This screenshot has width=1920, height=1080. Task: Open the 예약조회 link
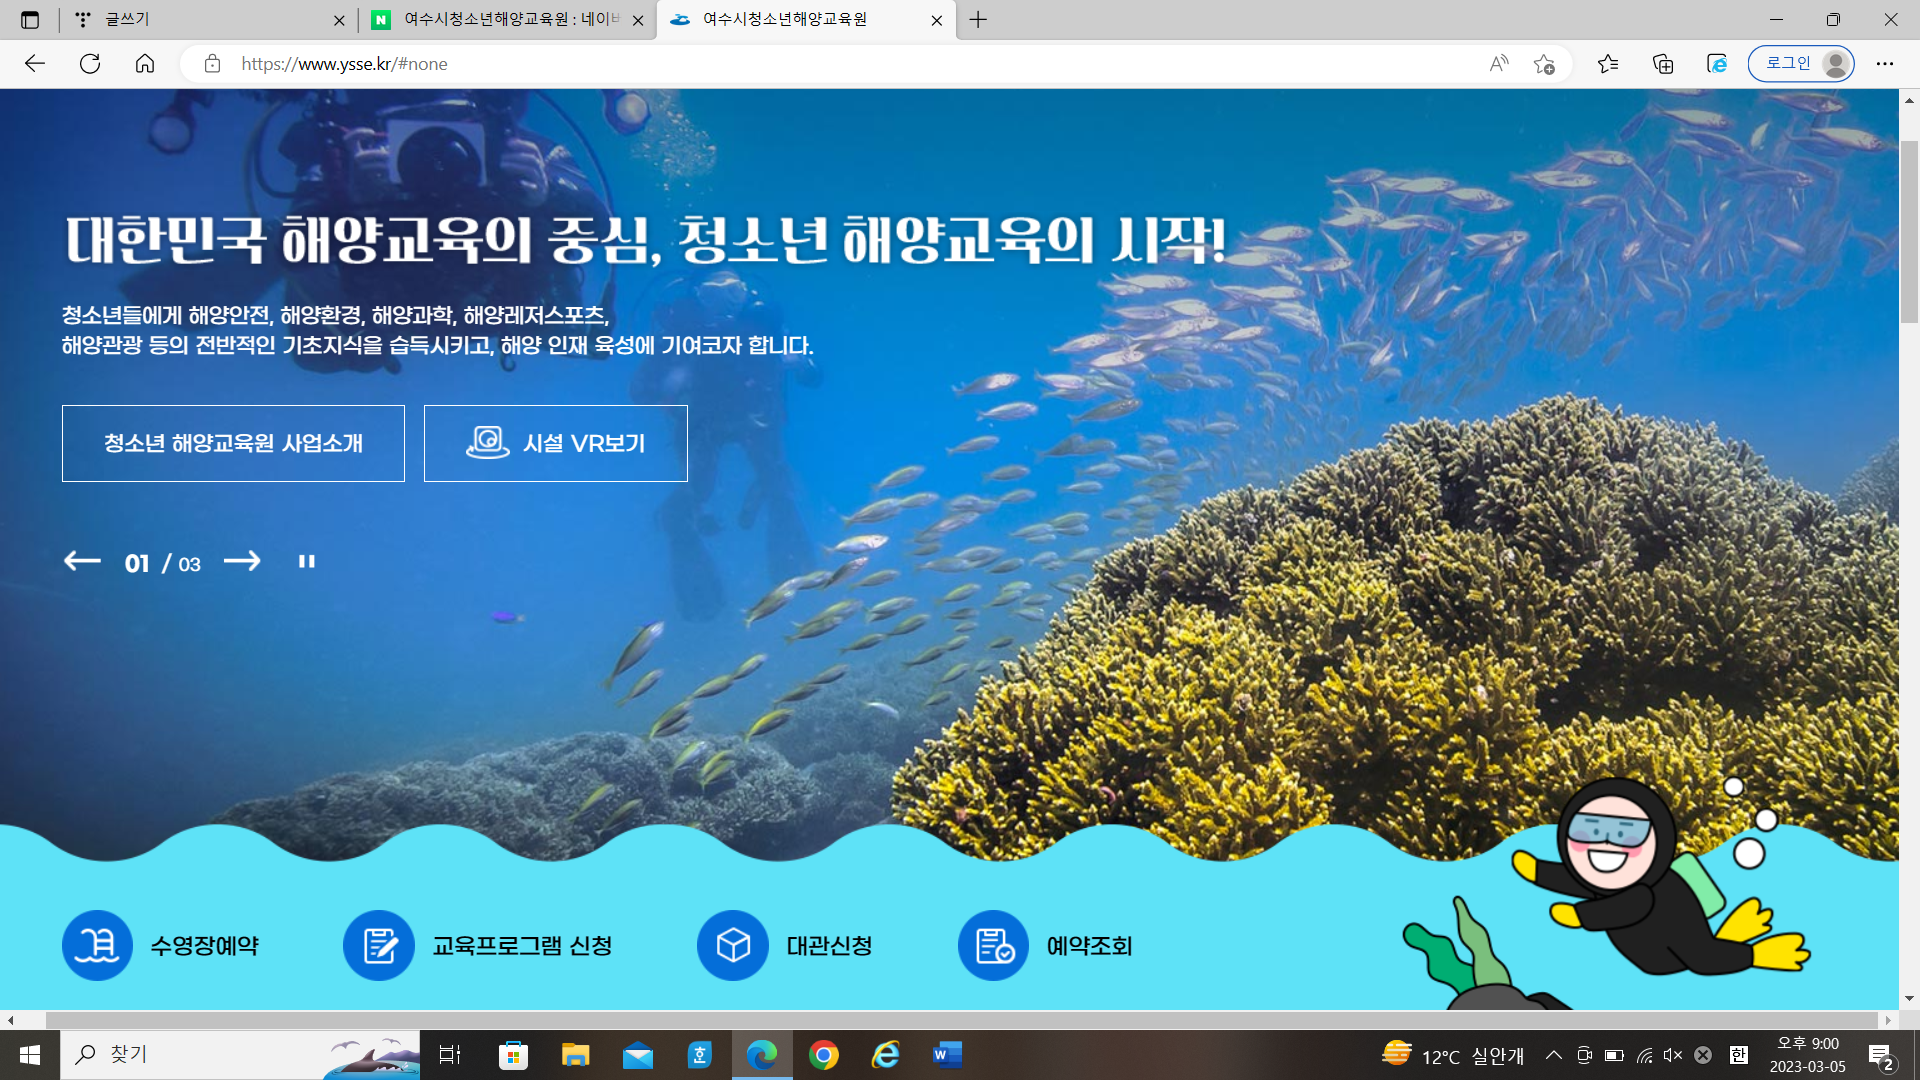1089,946
